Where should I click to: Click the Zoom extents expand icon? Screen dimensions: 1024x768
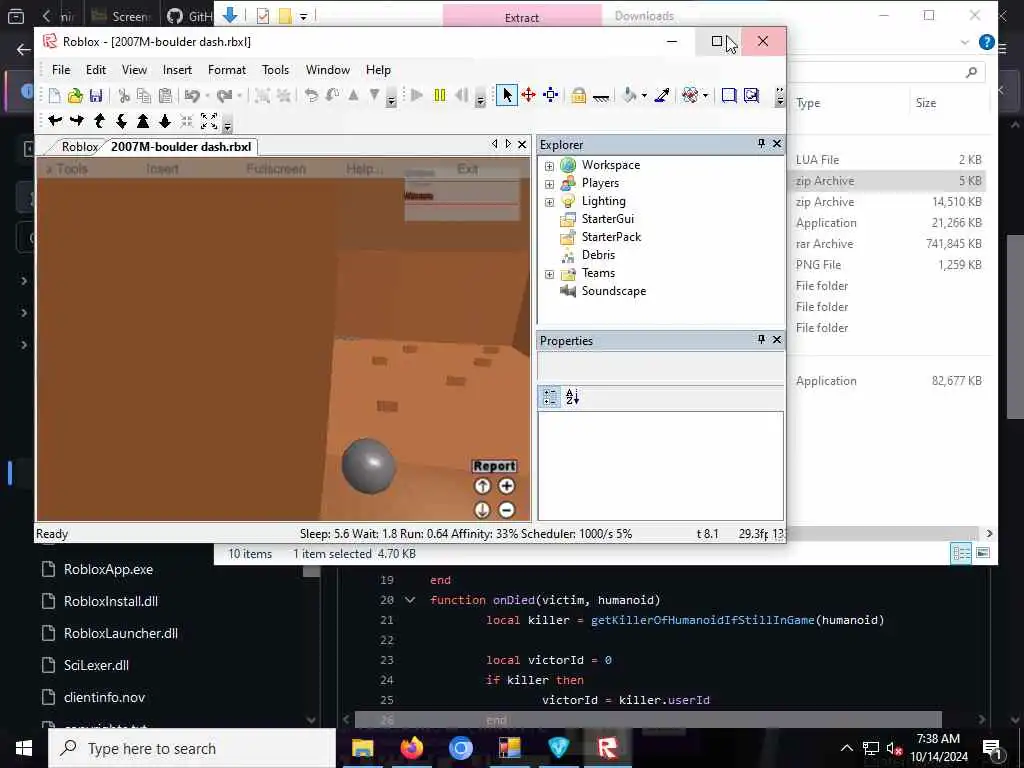(x=209, y=121)
